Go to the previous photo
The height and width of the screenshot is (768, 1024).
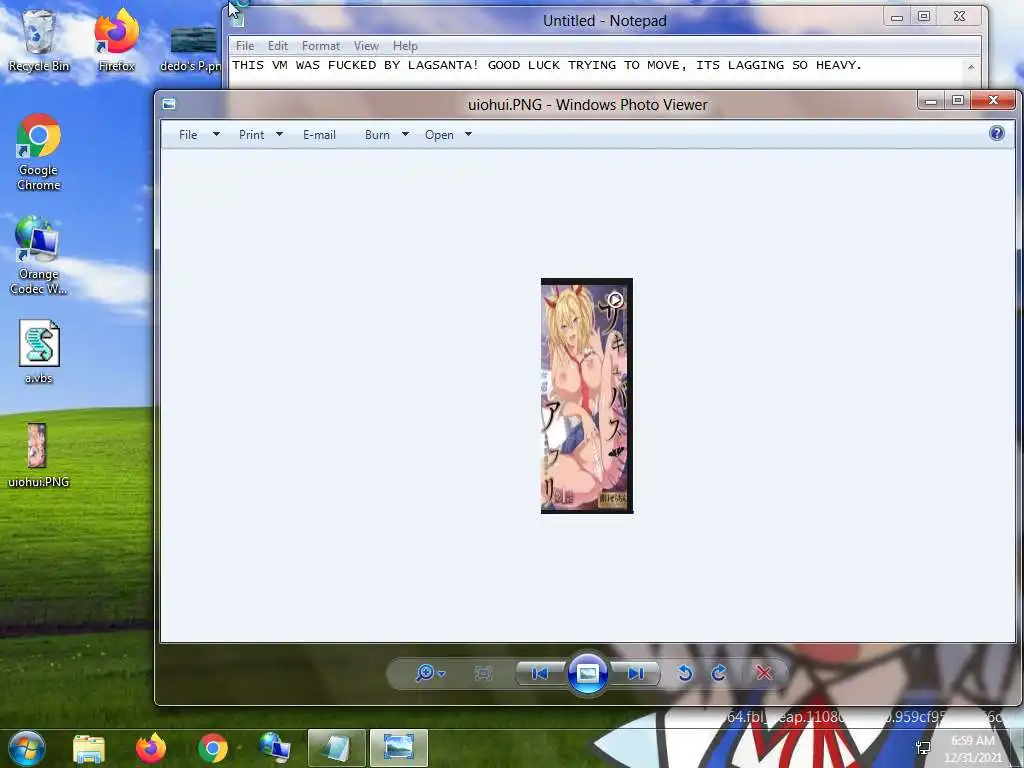tap(539, 673)
